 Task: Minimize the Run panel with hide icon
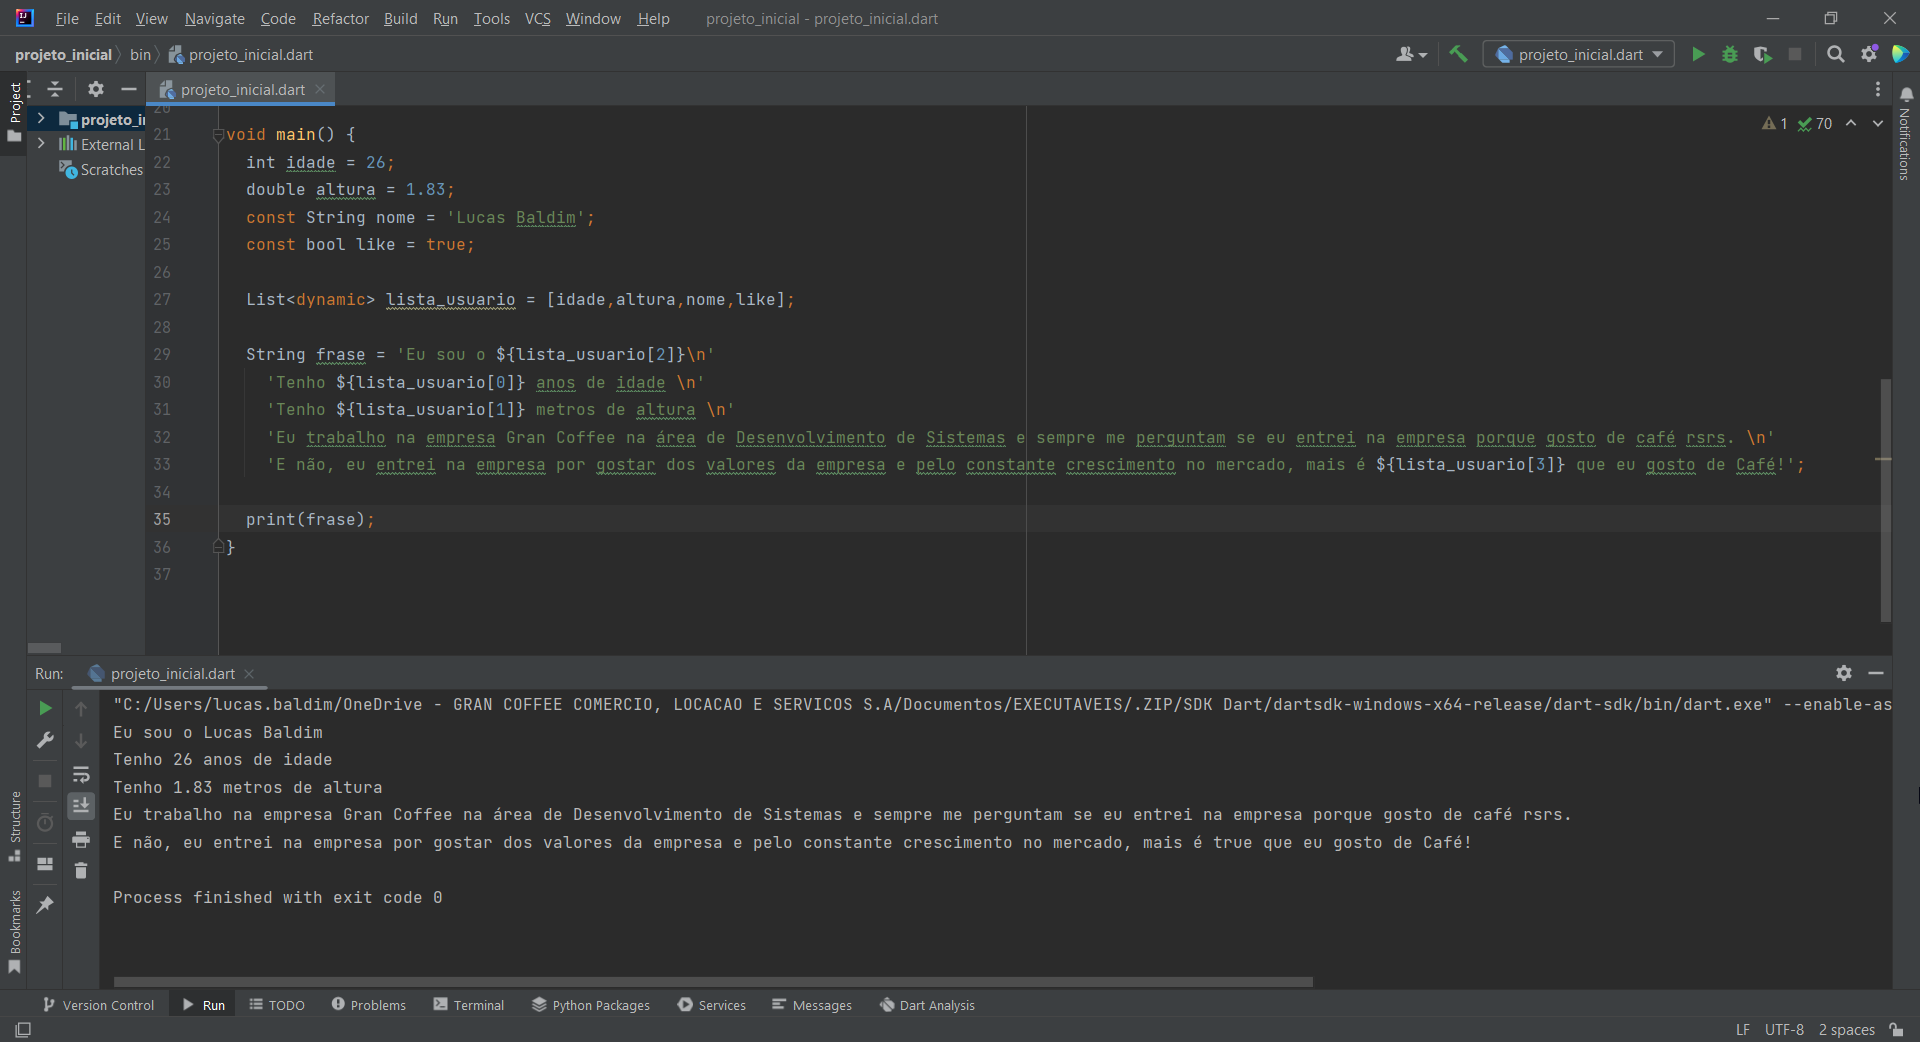tap(1876, 673)
